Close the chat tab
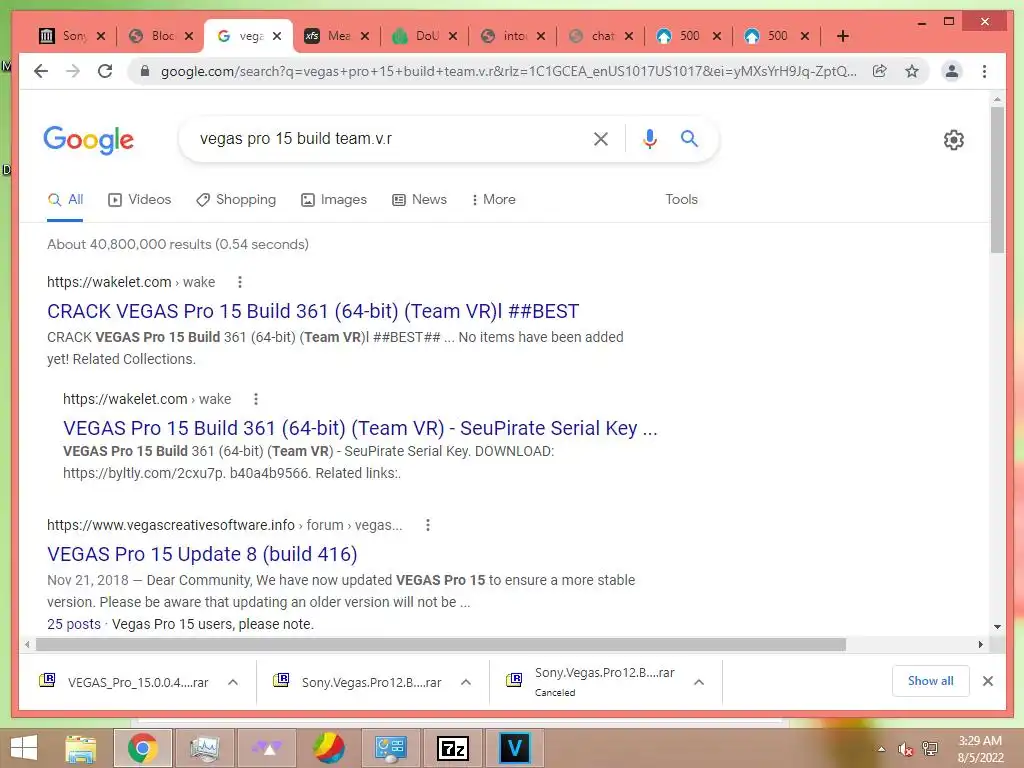The width and height of the screenshot is (1024, 768). coord(628,36)
